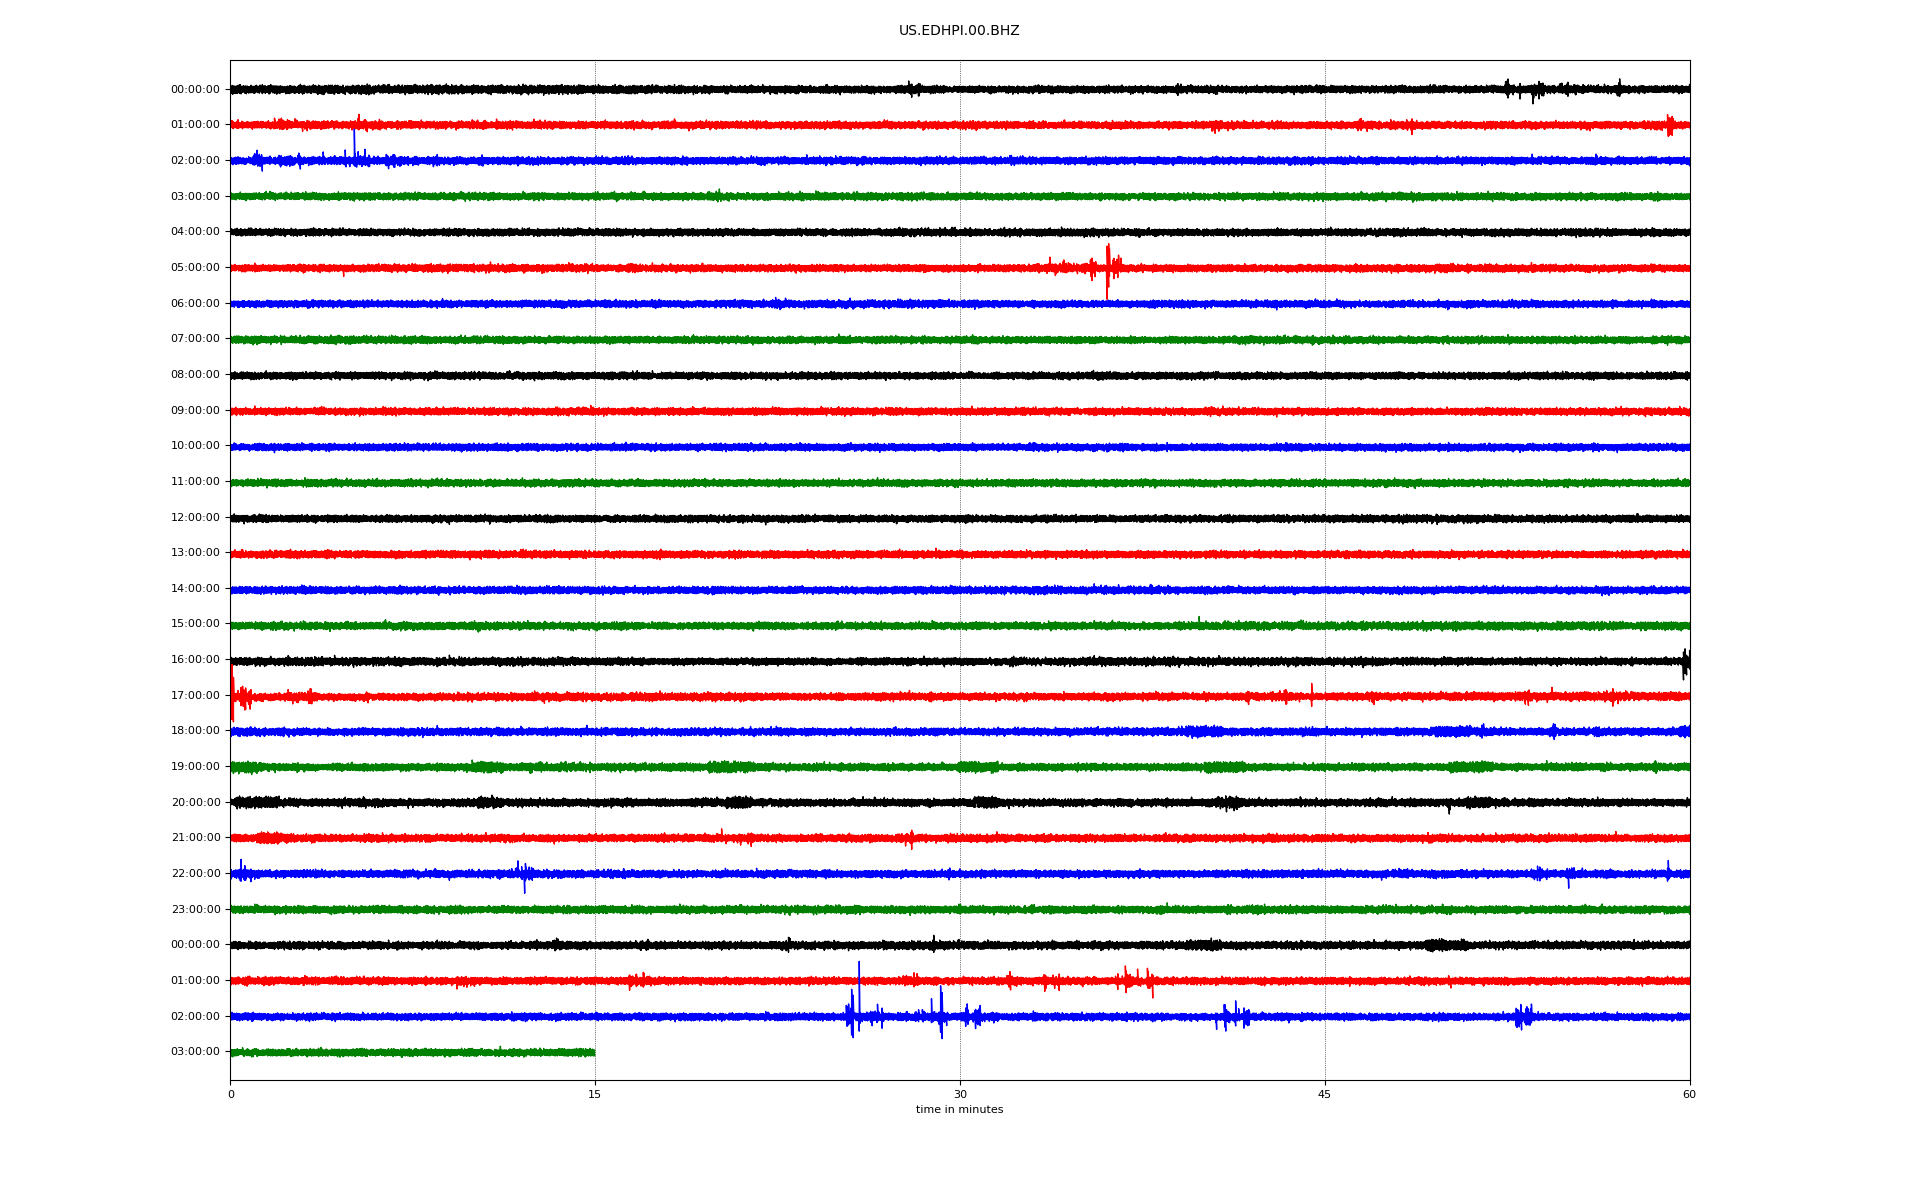Image resolution: width=1920 pixels, height=1200 pixels.
Task: Click the 22:00:00 row label
Action: coord(195,874)
